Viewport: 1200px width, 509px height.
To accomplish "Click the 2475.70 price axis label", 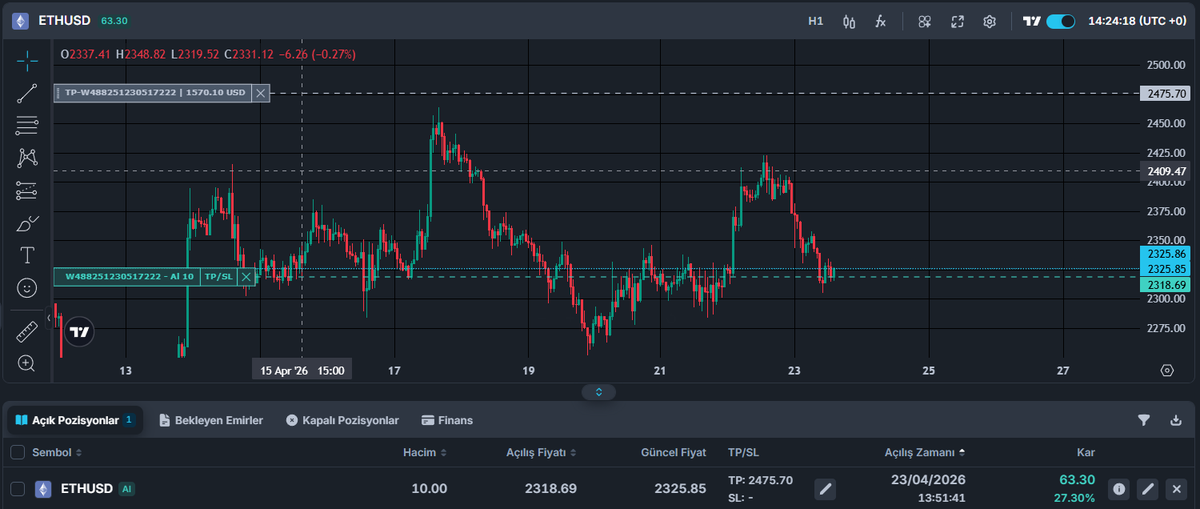I will point(1164,93).
